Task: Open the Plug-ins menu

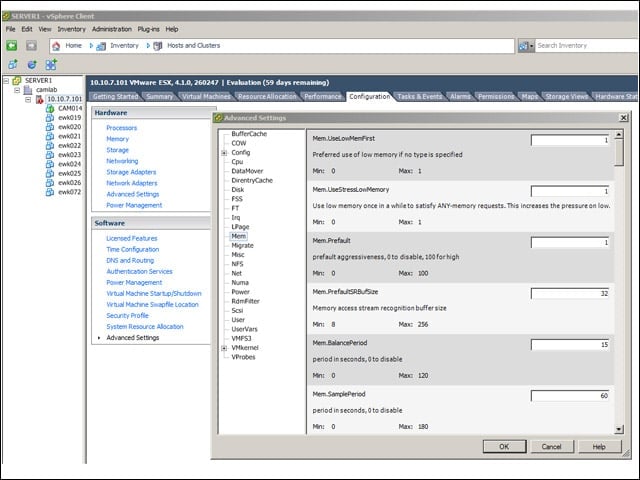Action: point(149,29)
